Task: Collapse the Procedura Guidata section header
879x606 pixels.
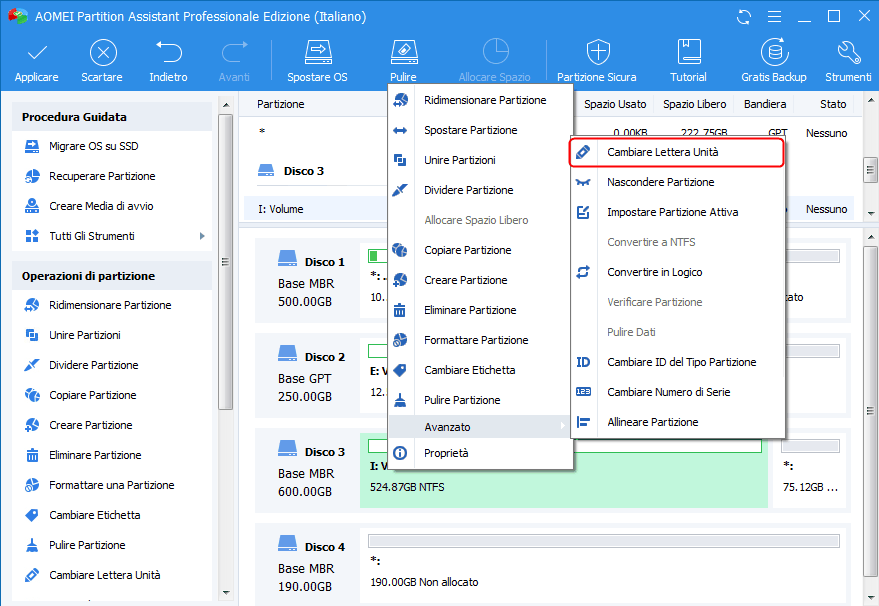Action: (x=112, y=117)
